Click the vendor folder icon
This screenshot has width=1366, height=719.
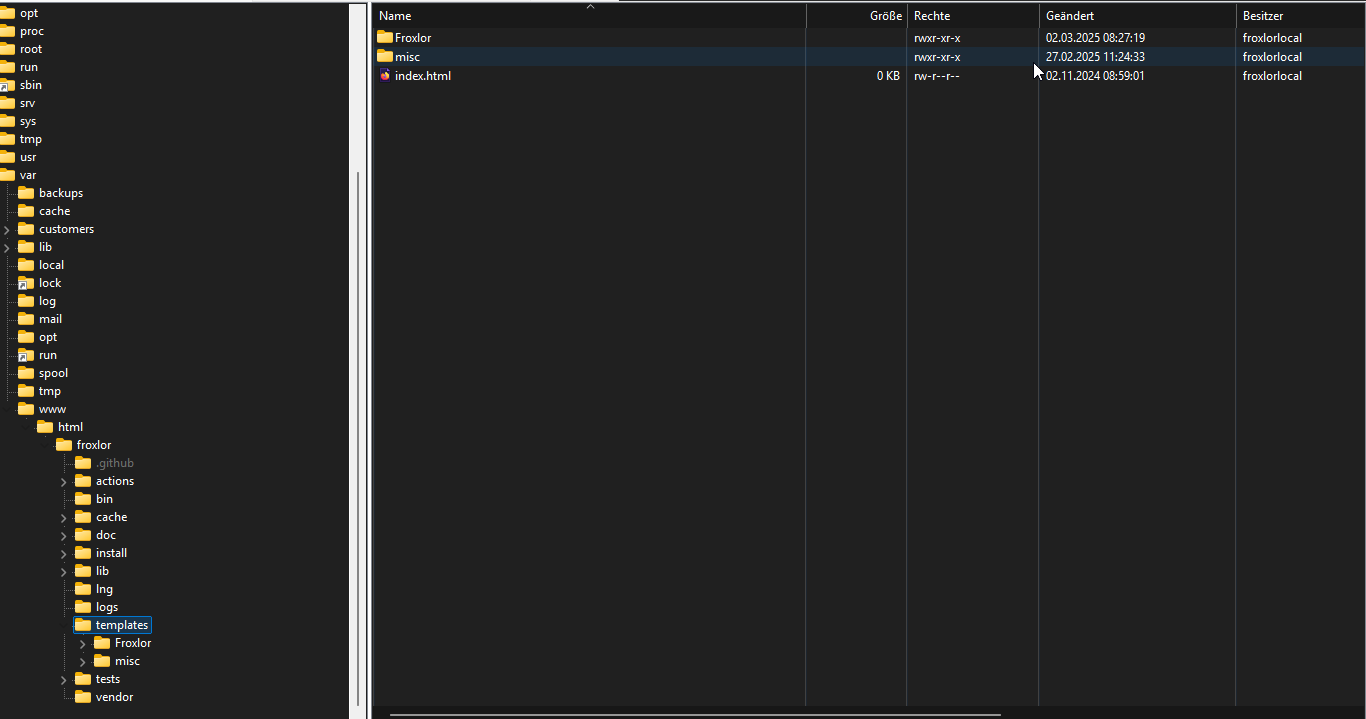tap(83, 697)
